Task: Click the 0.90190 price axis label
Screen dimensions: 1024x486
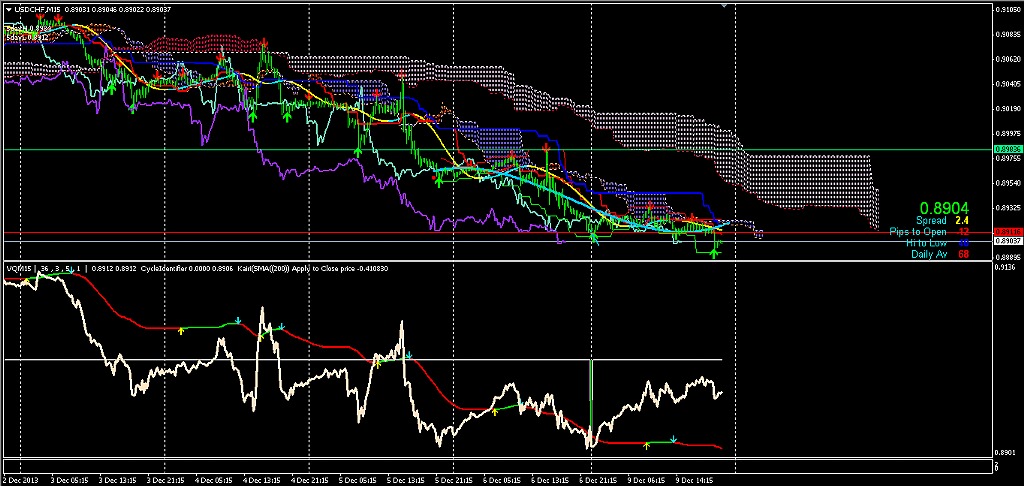Action: [x=1008, y=109]
